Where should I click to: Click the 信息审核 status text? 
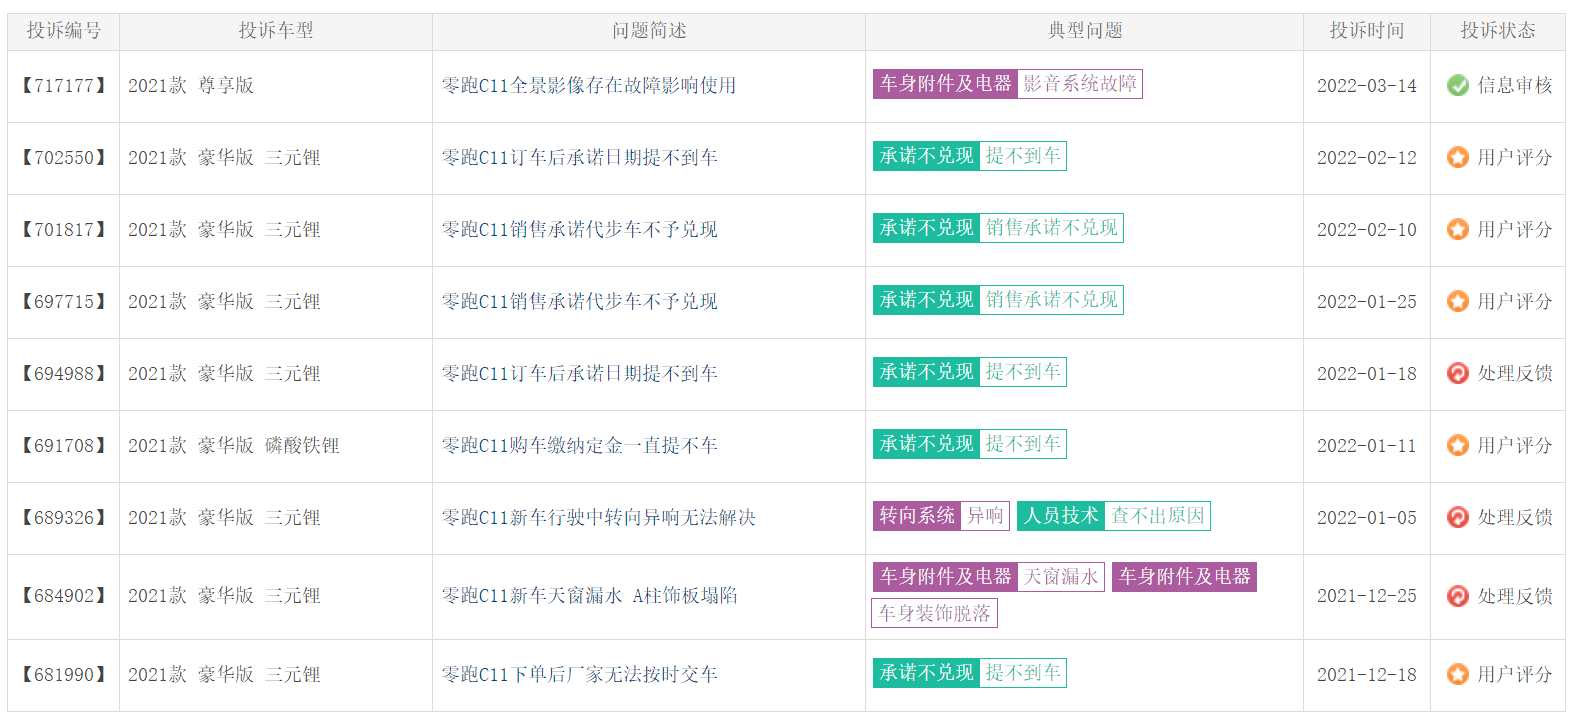pos(1515,85)
